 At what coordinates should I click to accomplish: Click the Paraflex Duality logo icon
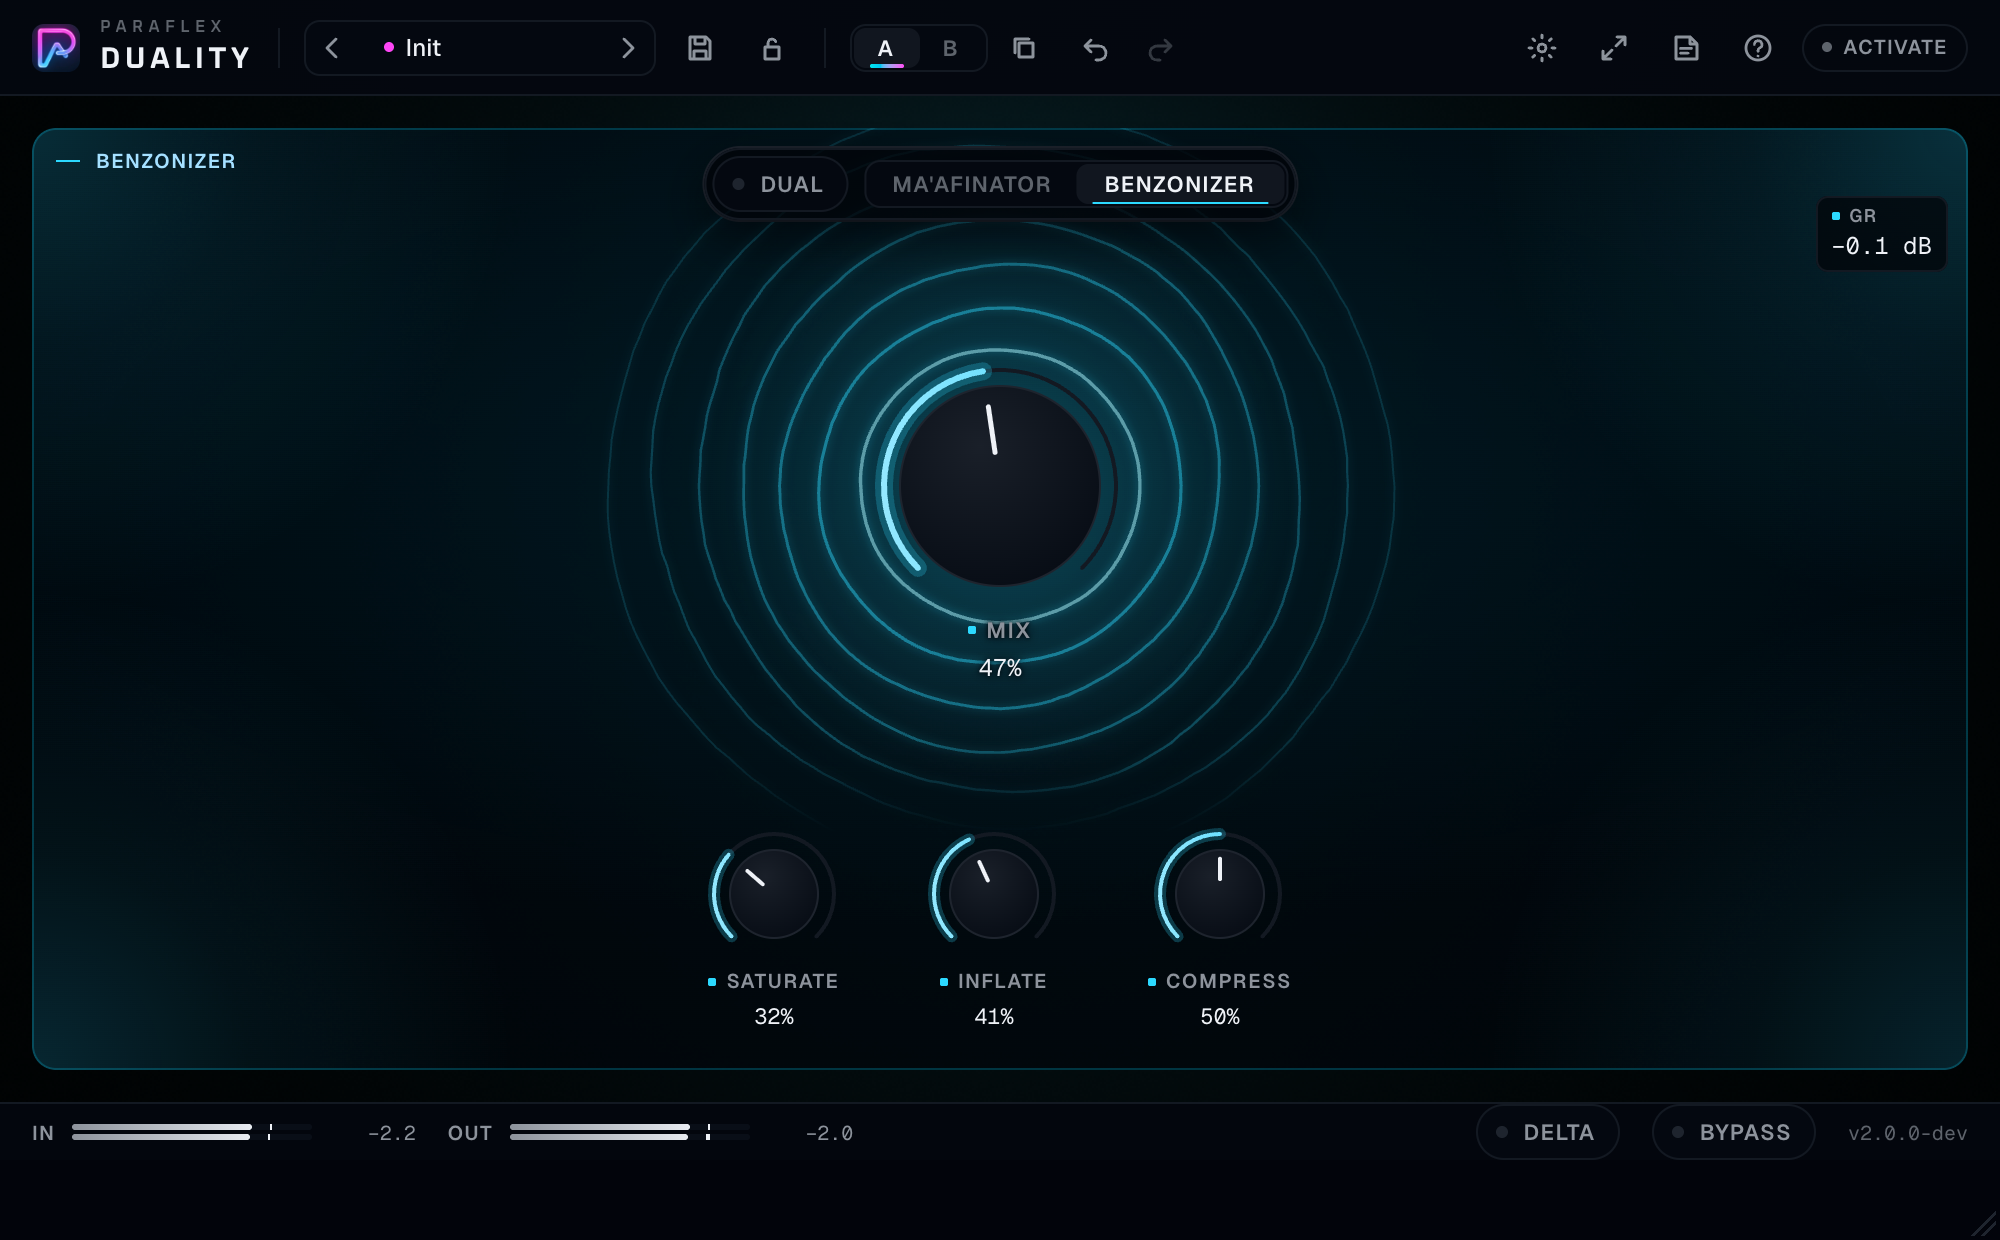coord(56,47)
